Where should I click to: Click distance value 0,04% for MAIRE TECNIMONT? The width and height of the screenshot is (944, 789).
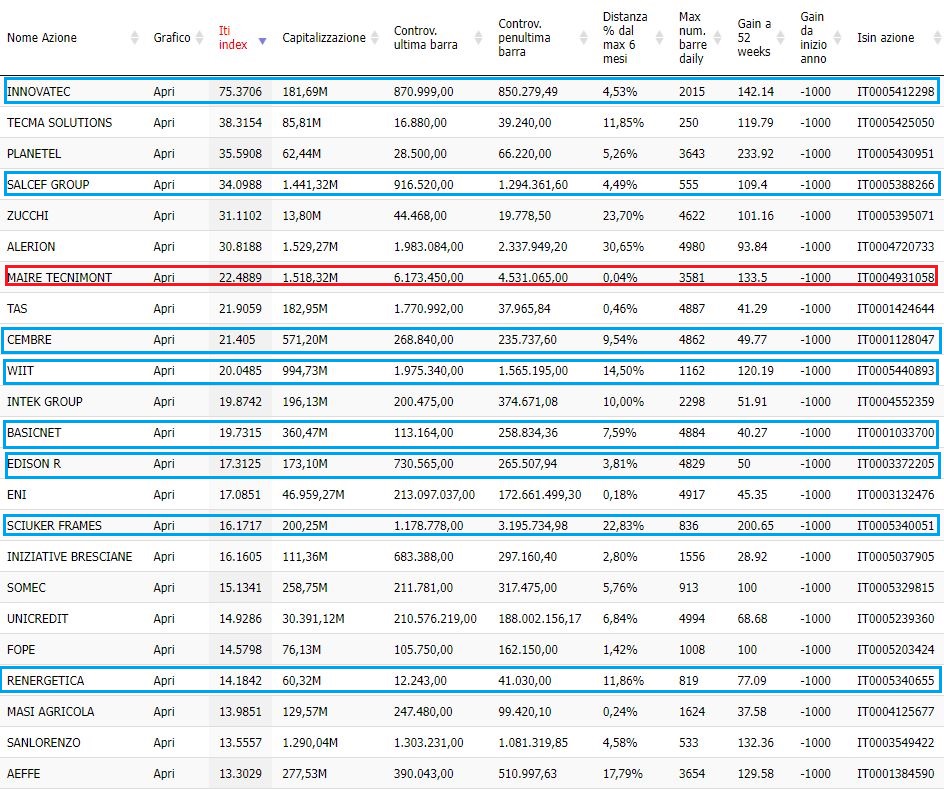620,277
